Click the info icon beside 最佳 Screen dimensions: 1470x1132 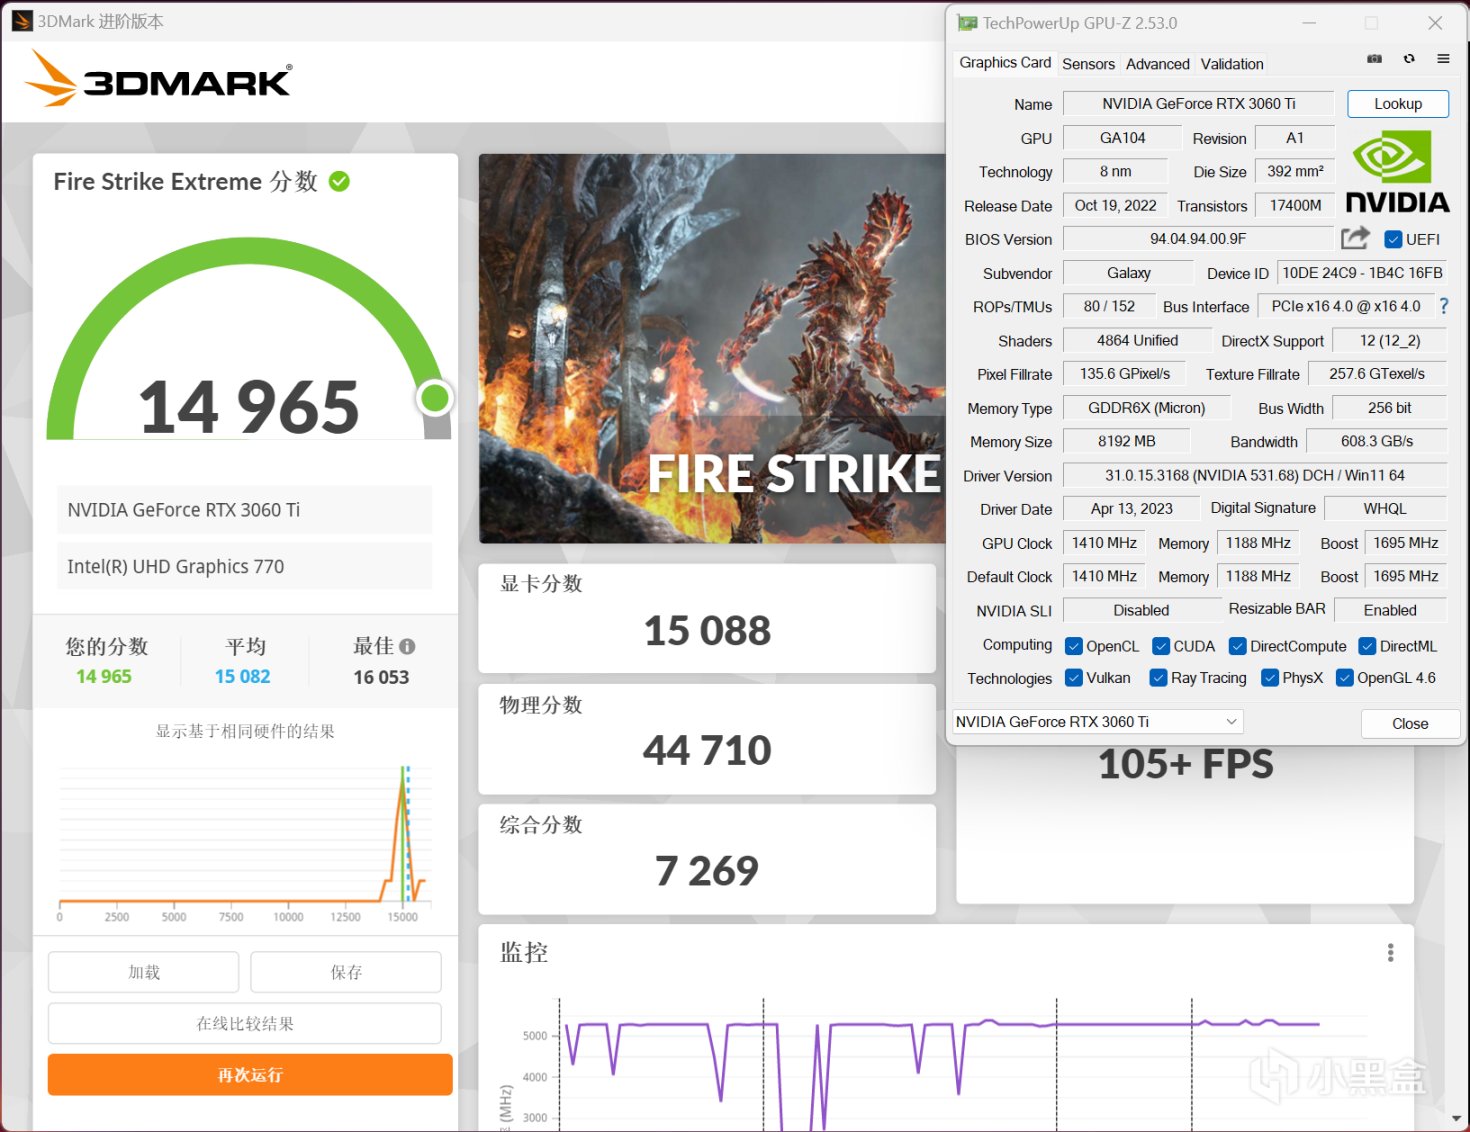407,646
